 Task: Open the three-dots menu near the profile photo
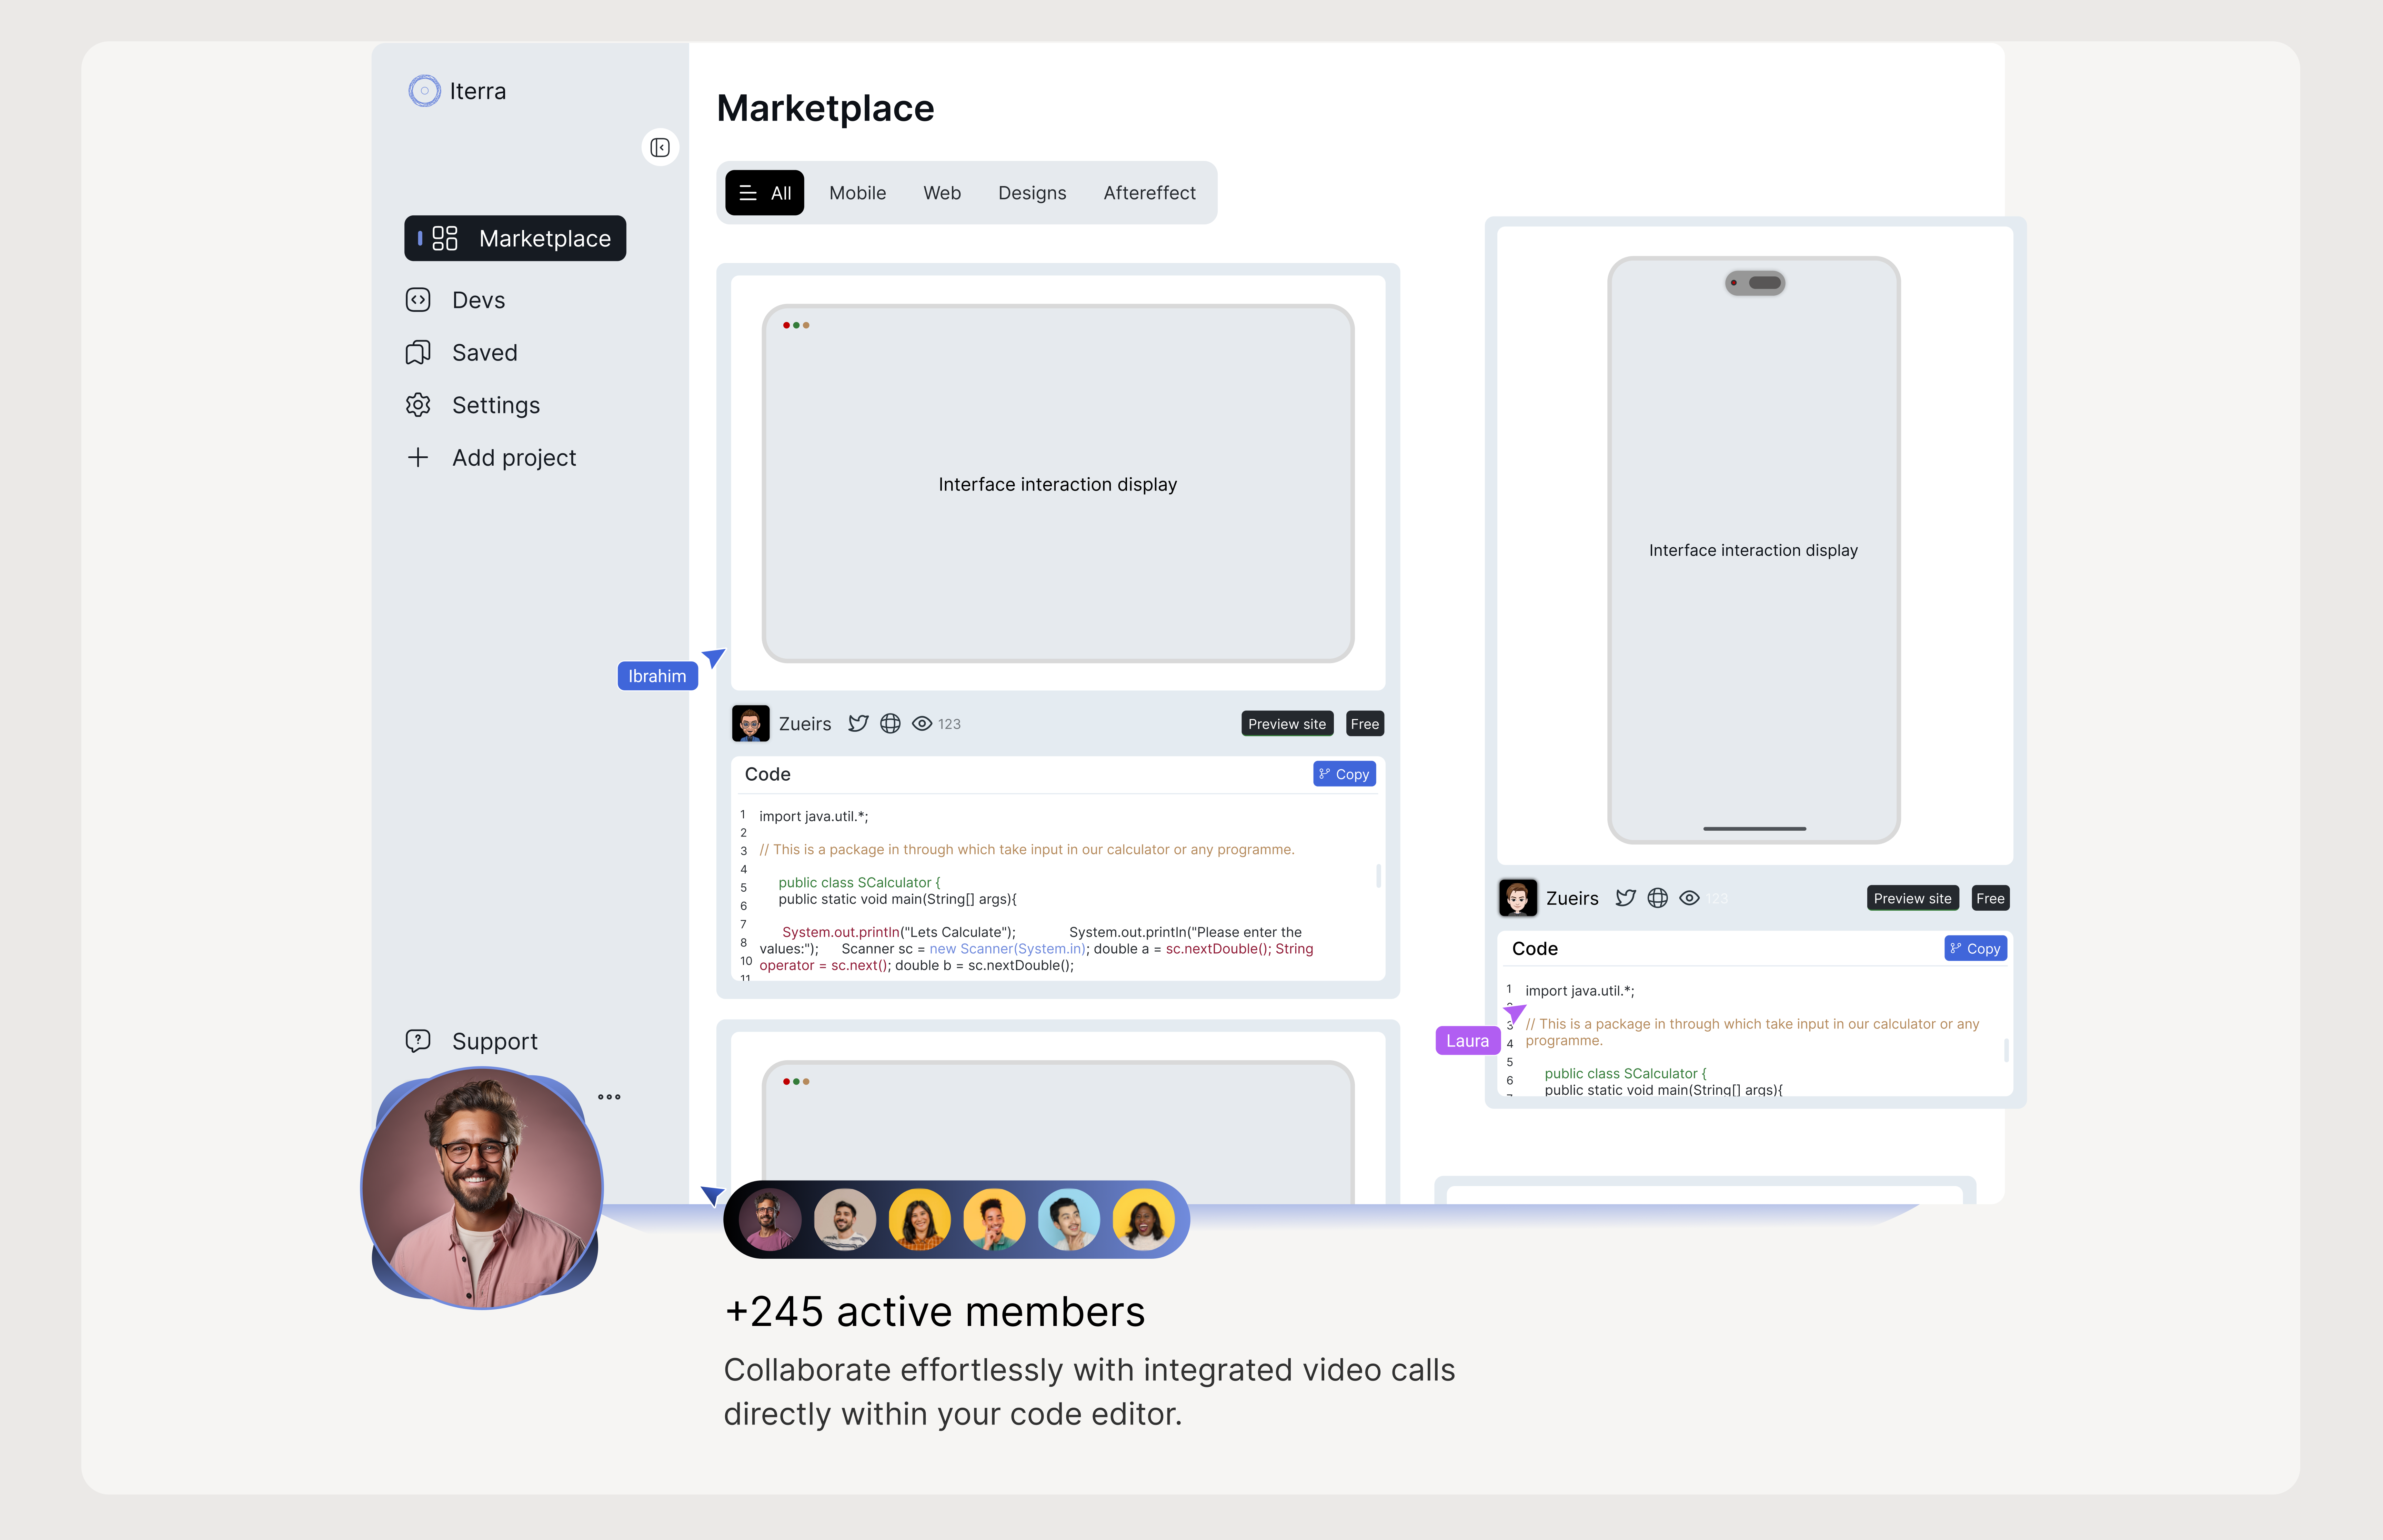pos(609,1097)
